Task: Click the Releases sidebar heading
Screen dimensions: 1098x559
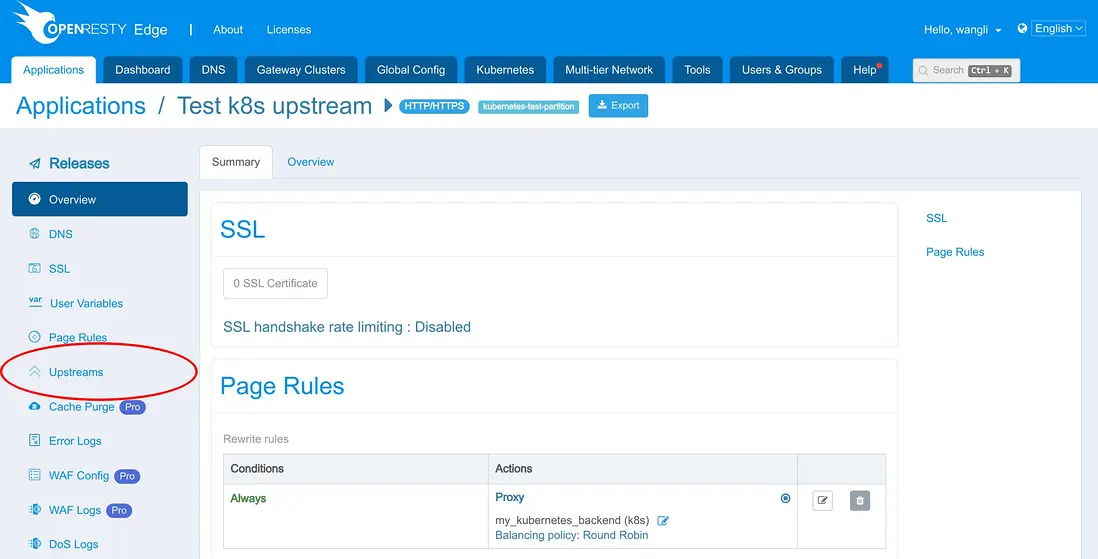Action: pyautogui.click(x=79, y=163)
